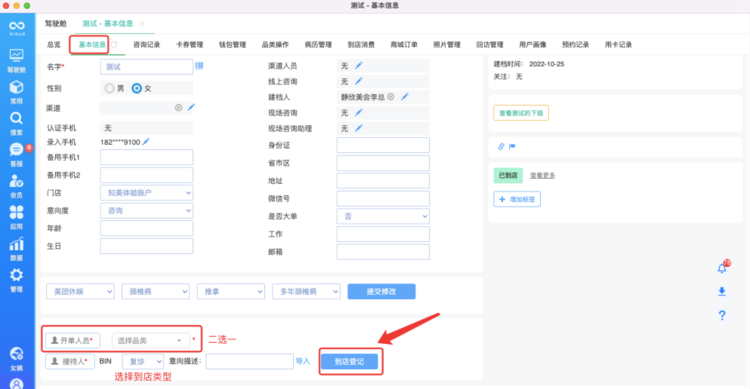Click the infinity logo at the sidebar top
The width and height of the screenshot is (750, 389).
(x=16, y=26)
